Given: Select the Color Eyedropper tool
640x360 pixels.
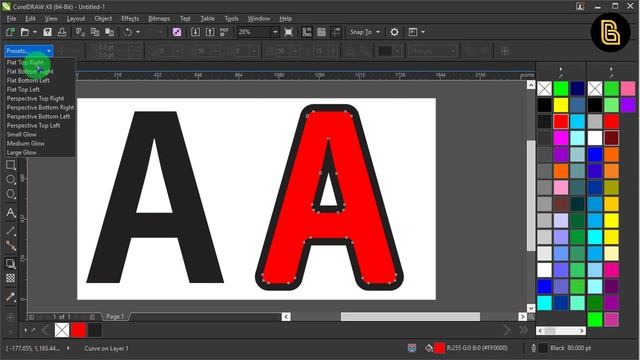Looking at the screenshot, I should click(x=11, y=297).
